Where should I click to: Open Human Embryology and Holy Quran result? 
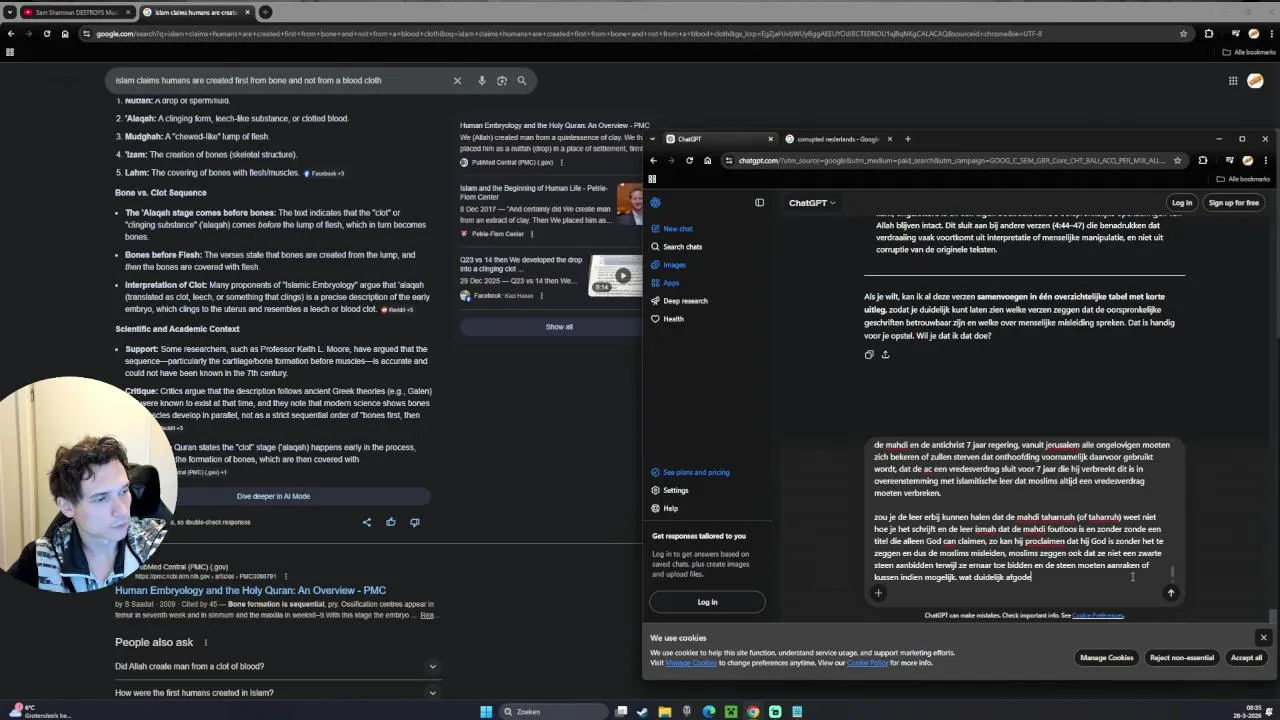(x=250, y=590)
